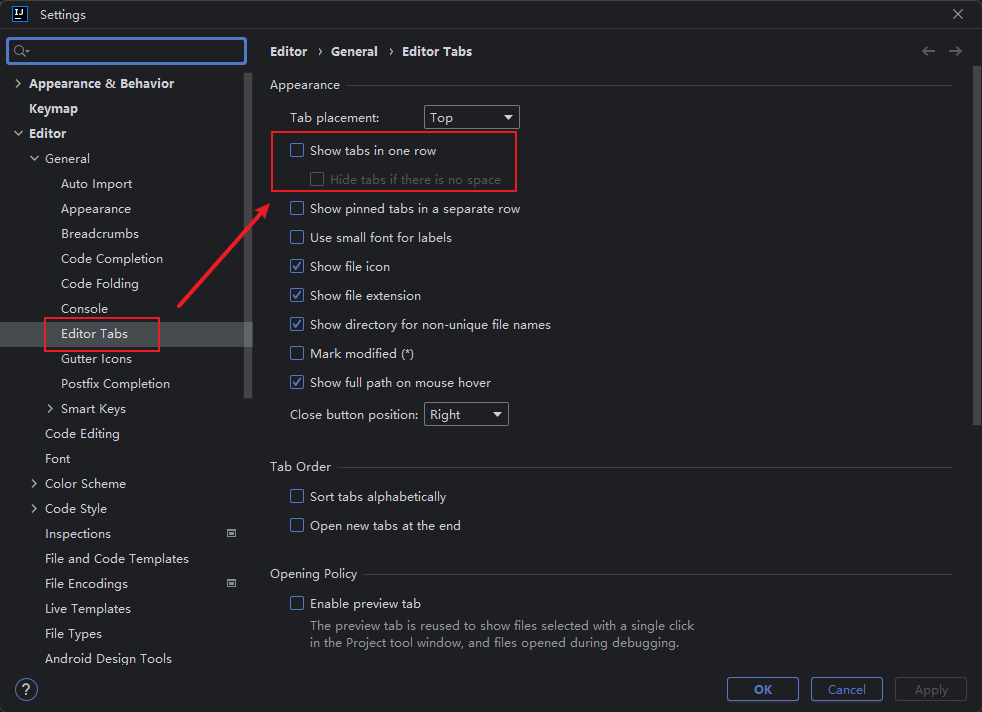Click the search magnifier icon

coord(21,51)
